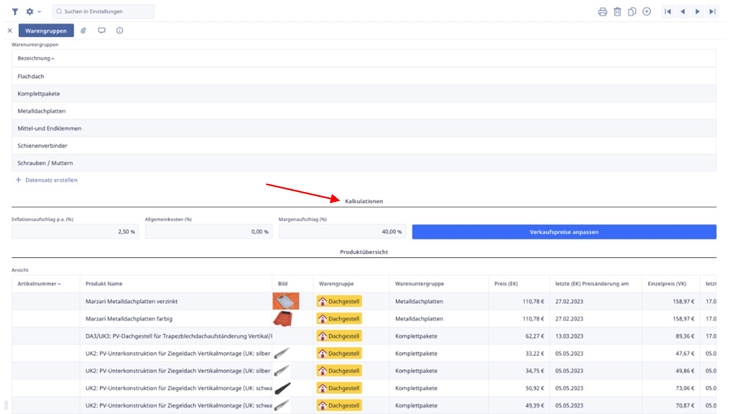Open the attachments paperclip tab

coord(84,31)
